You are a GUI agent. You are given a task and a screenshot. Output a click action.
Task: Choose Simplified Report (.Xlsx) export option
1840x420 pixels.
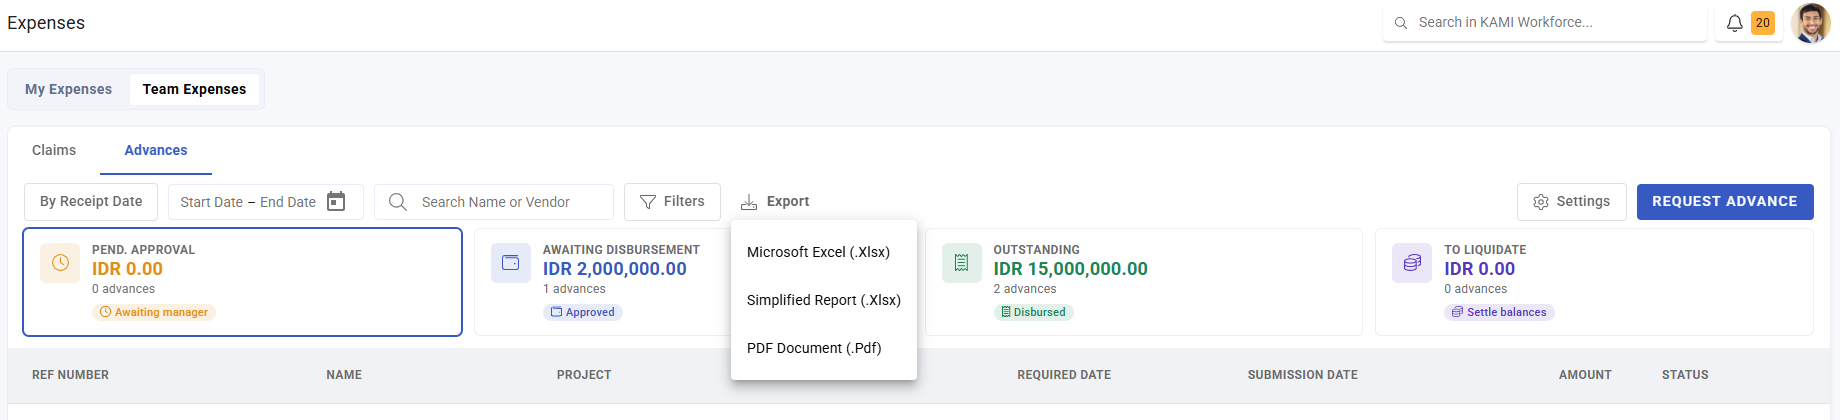[824, 300]
